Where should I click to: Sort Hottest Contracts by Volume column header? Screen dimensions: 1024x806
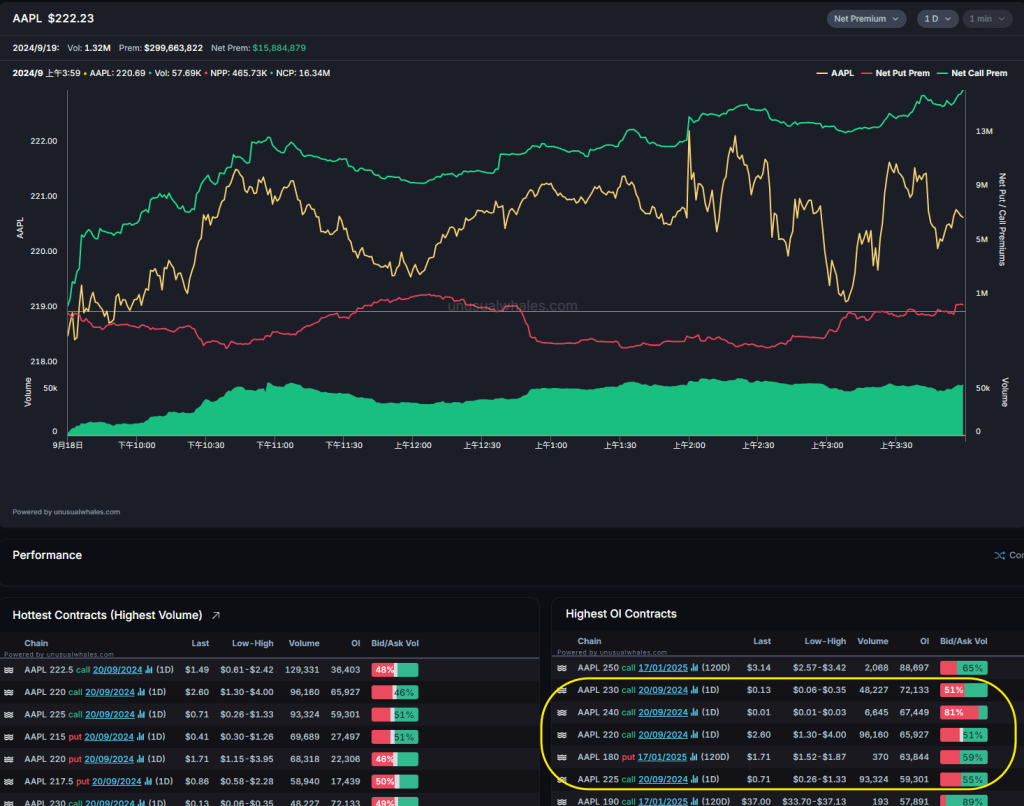304,643
